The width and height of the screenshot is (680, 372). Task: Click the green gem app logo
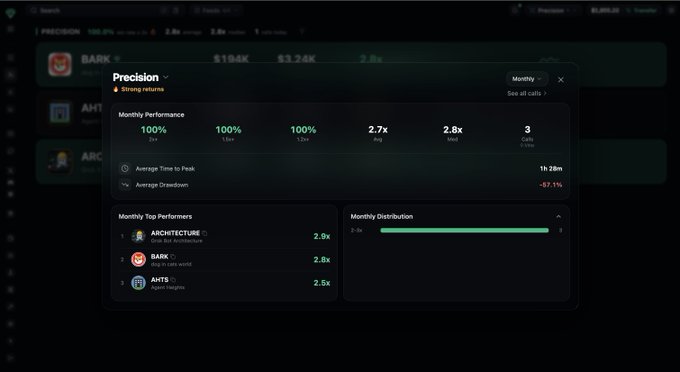pos(10,13)
